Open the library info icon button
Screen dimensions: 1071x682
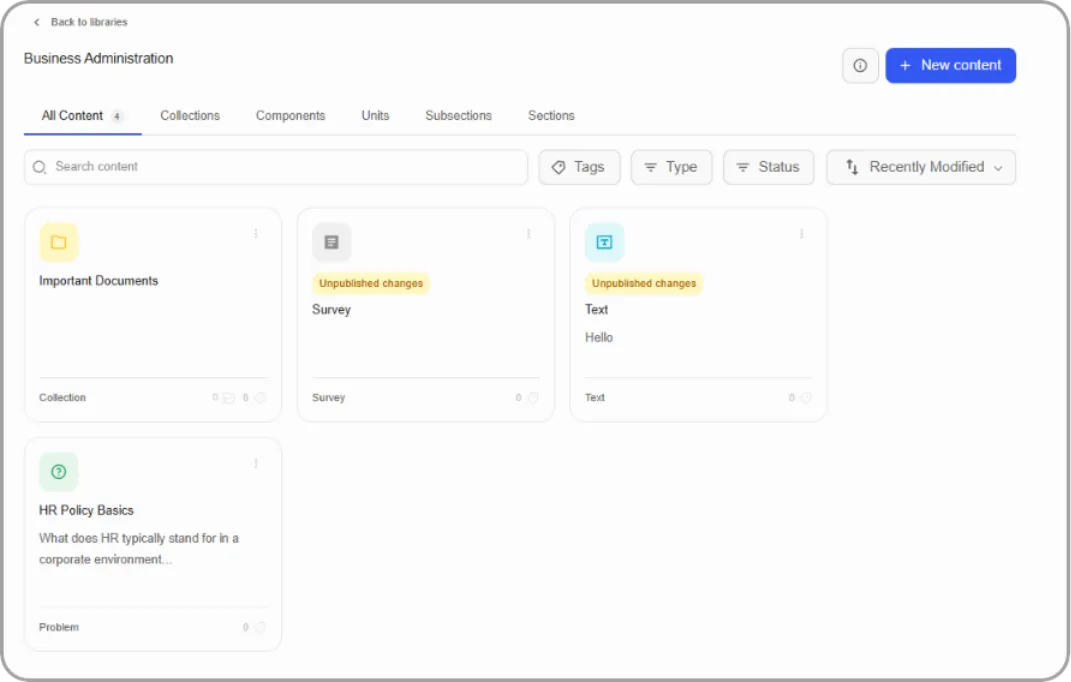click(860, 66)
